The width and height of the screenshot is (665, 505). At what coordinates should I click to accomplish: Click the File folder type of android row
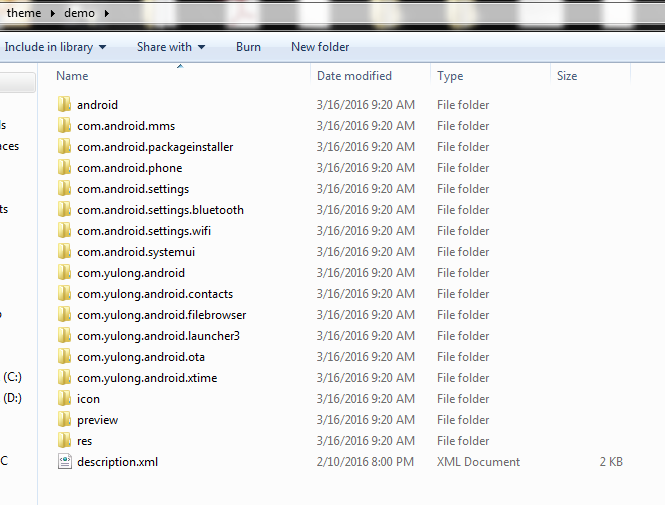463,105
